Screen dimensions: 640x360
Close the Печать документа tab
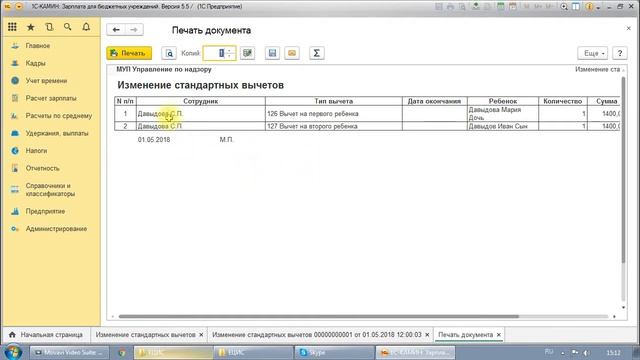[499, 335]
